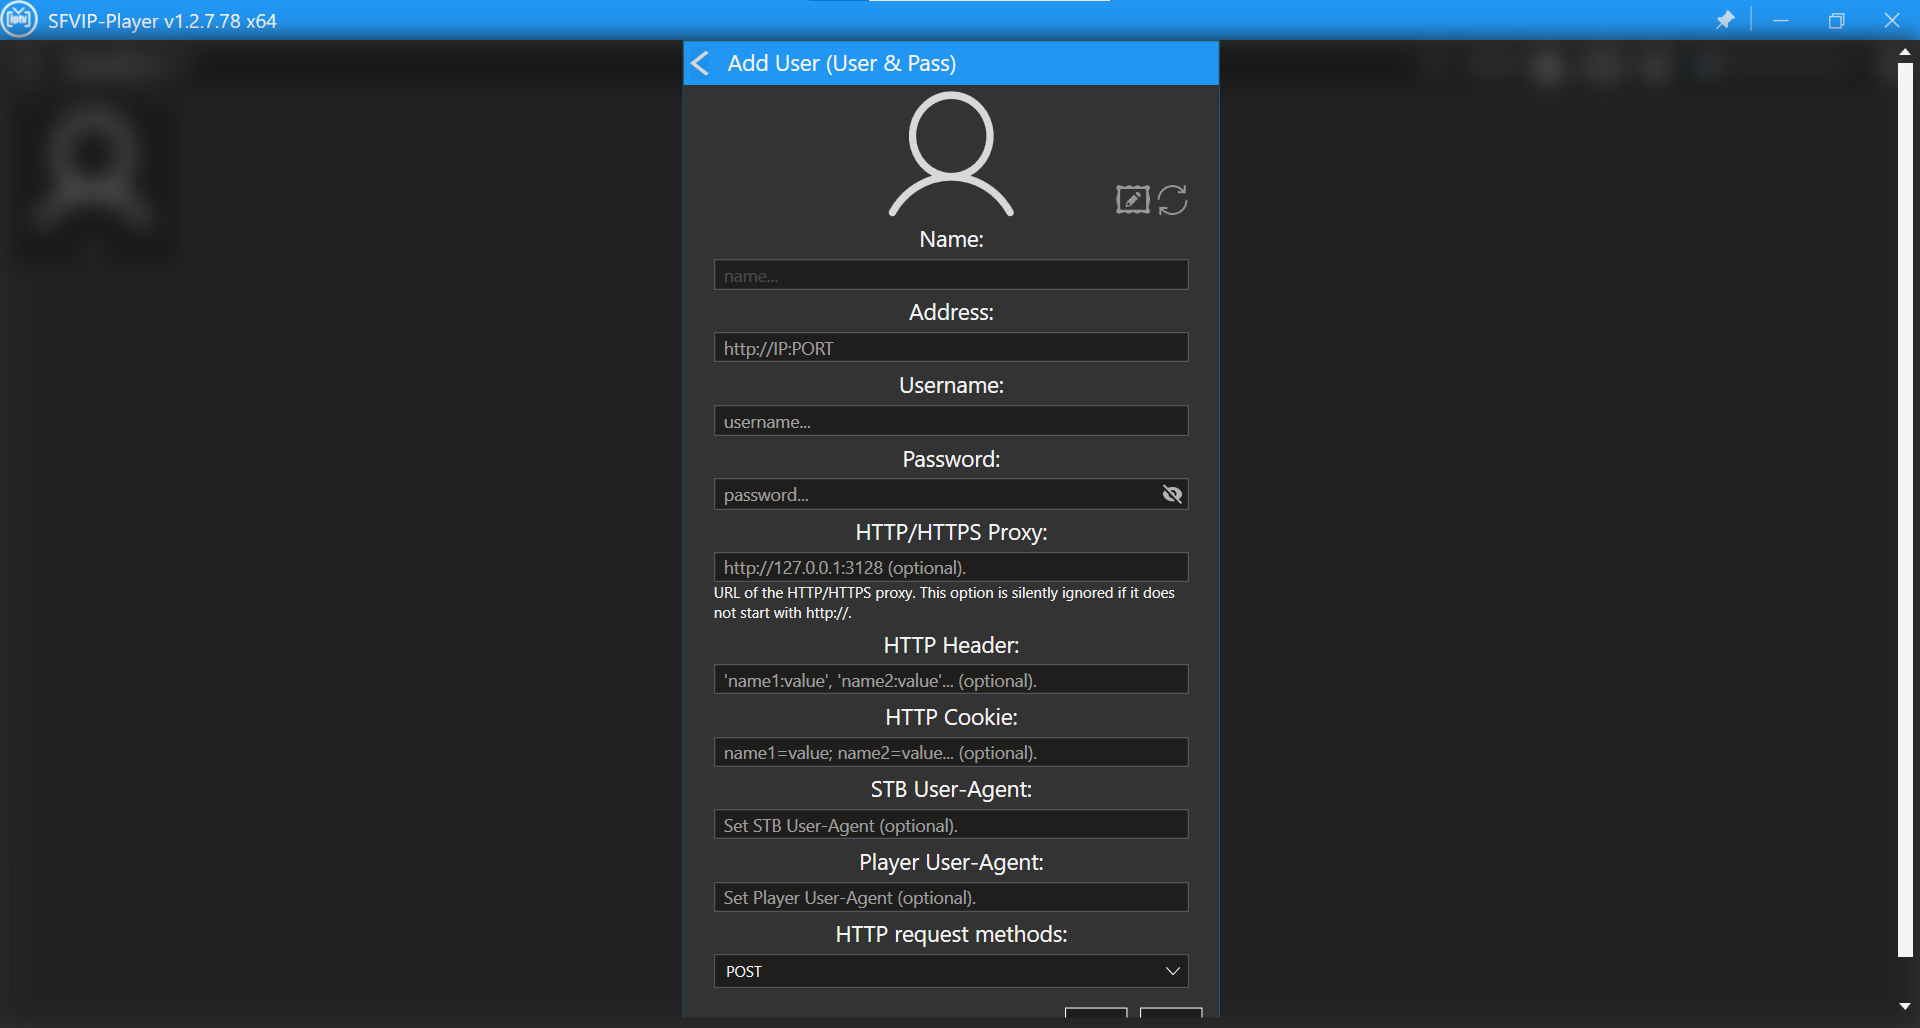Click the reset avatar refresh icon
Viewport: 1920px width, 1028px height.
(1173, 200)
